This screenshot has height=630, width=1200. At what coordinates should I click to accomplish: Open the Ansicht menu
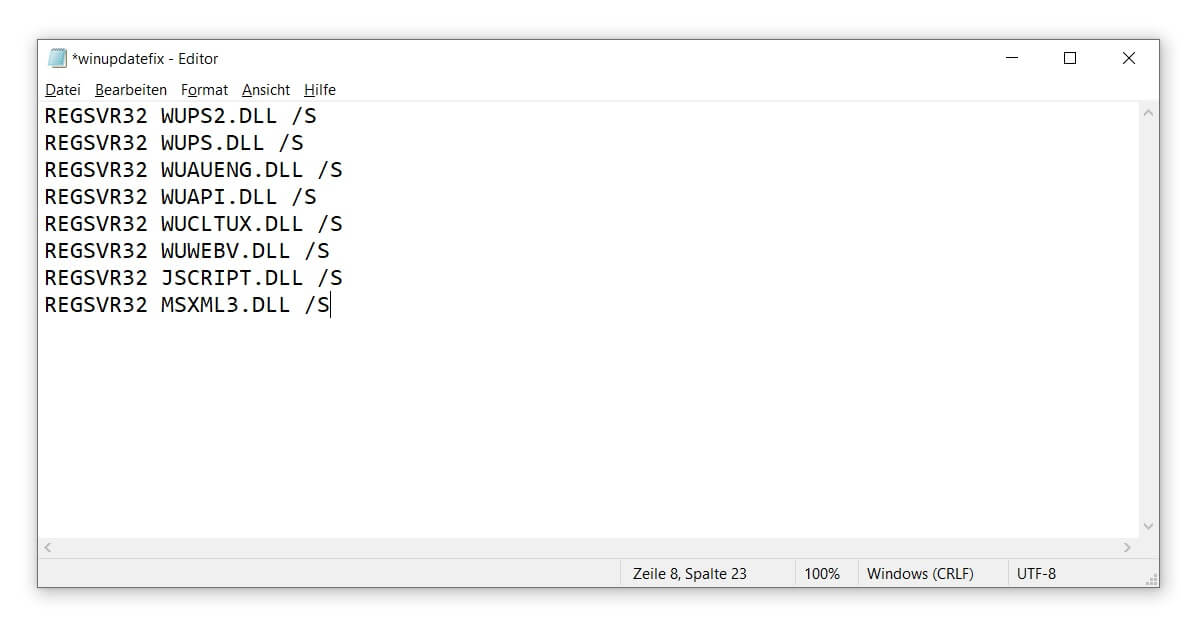point(266,90)
